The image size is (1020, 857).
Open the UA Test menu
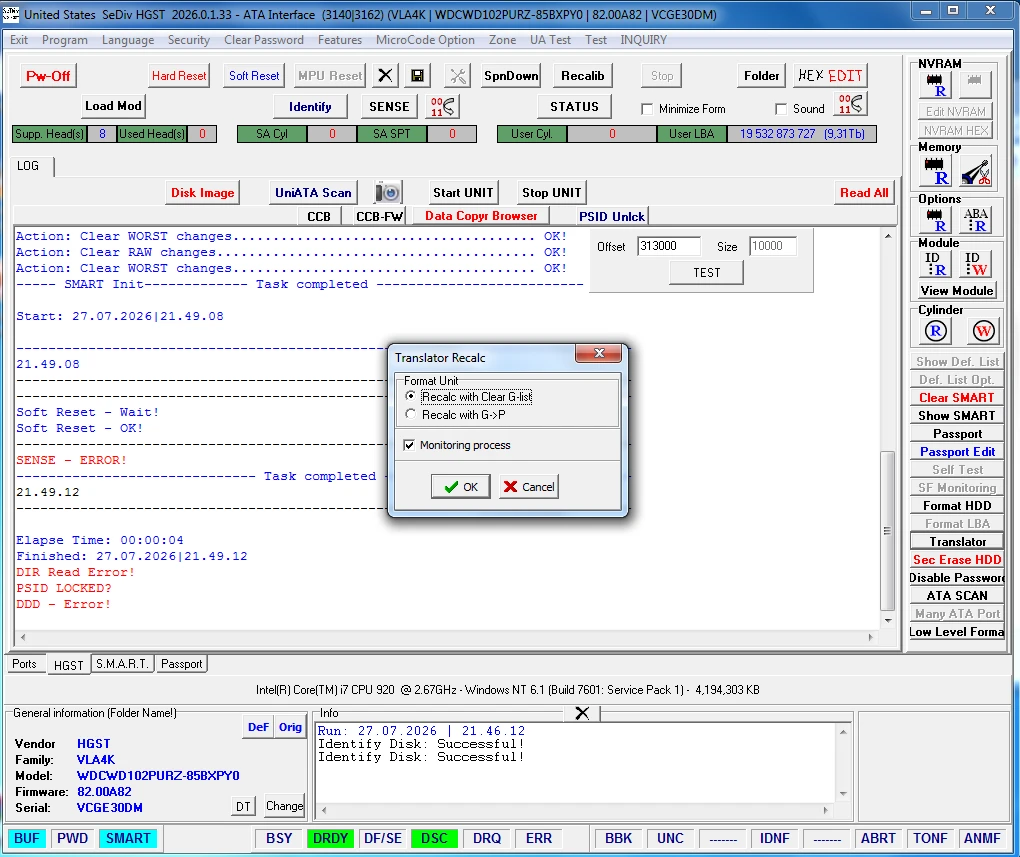click(550, 40)
